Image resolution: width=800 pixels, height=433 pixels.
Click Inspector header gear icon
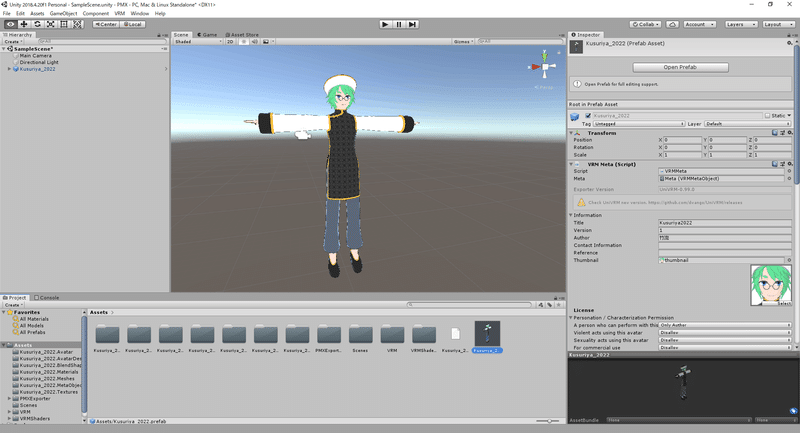pos(789,43)
